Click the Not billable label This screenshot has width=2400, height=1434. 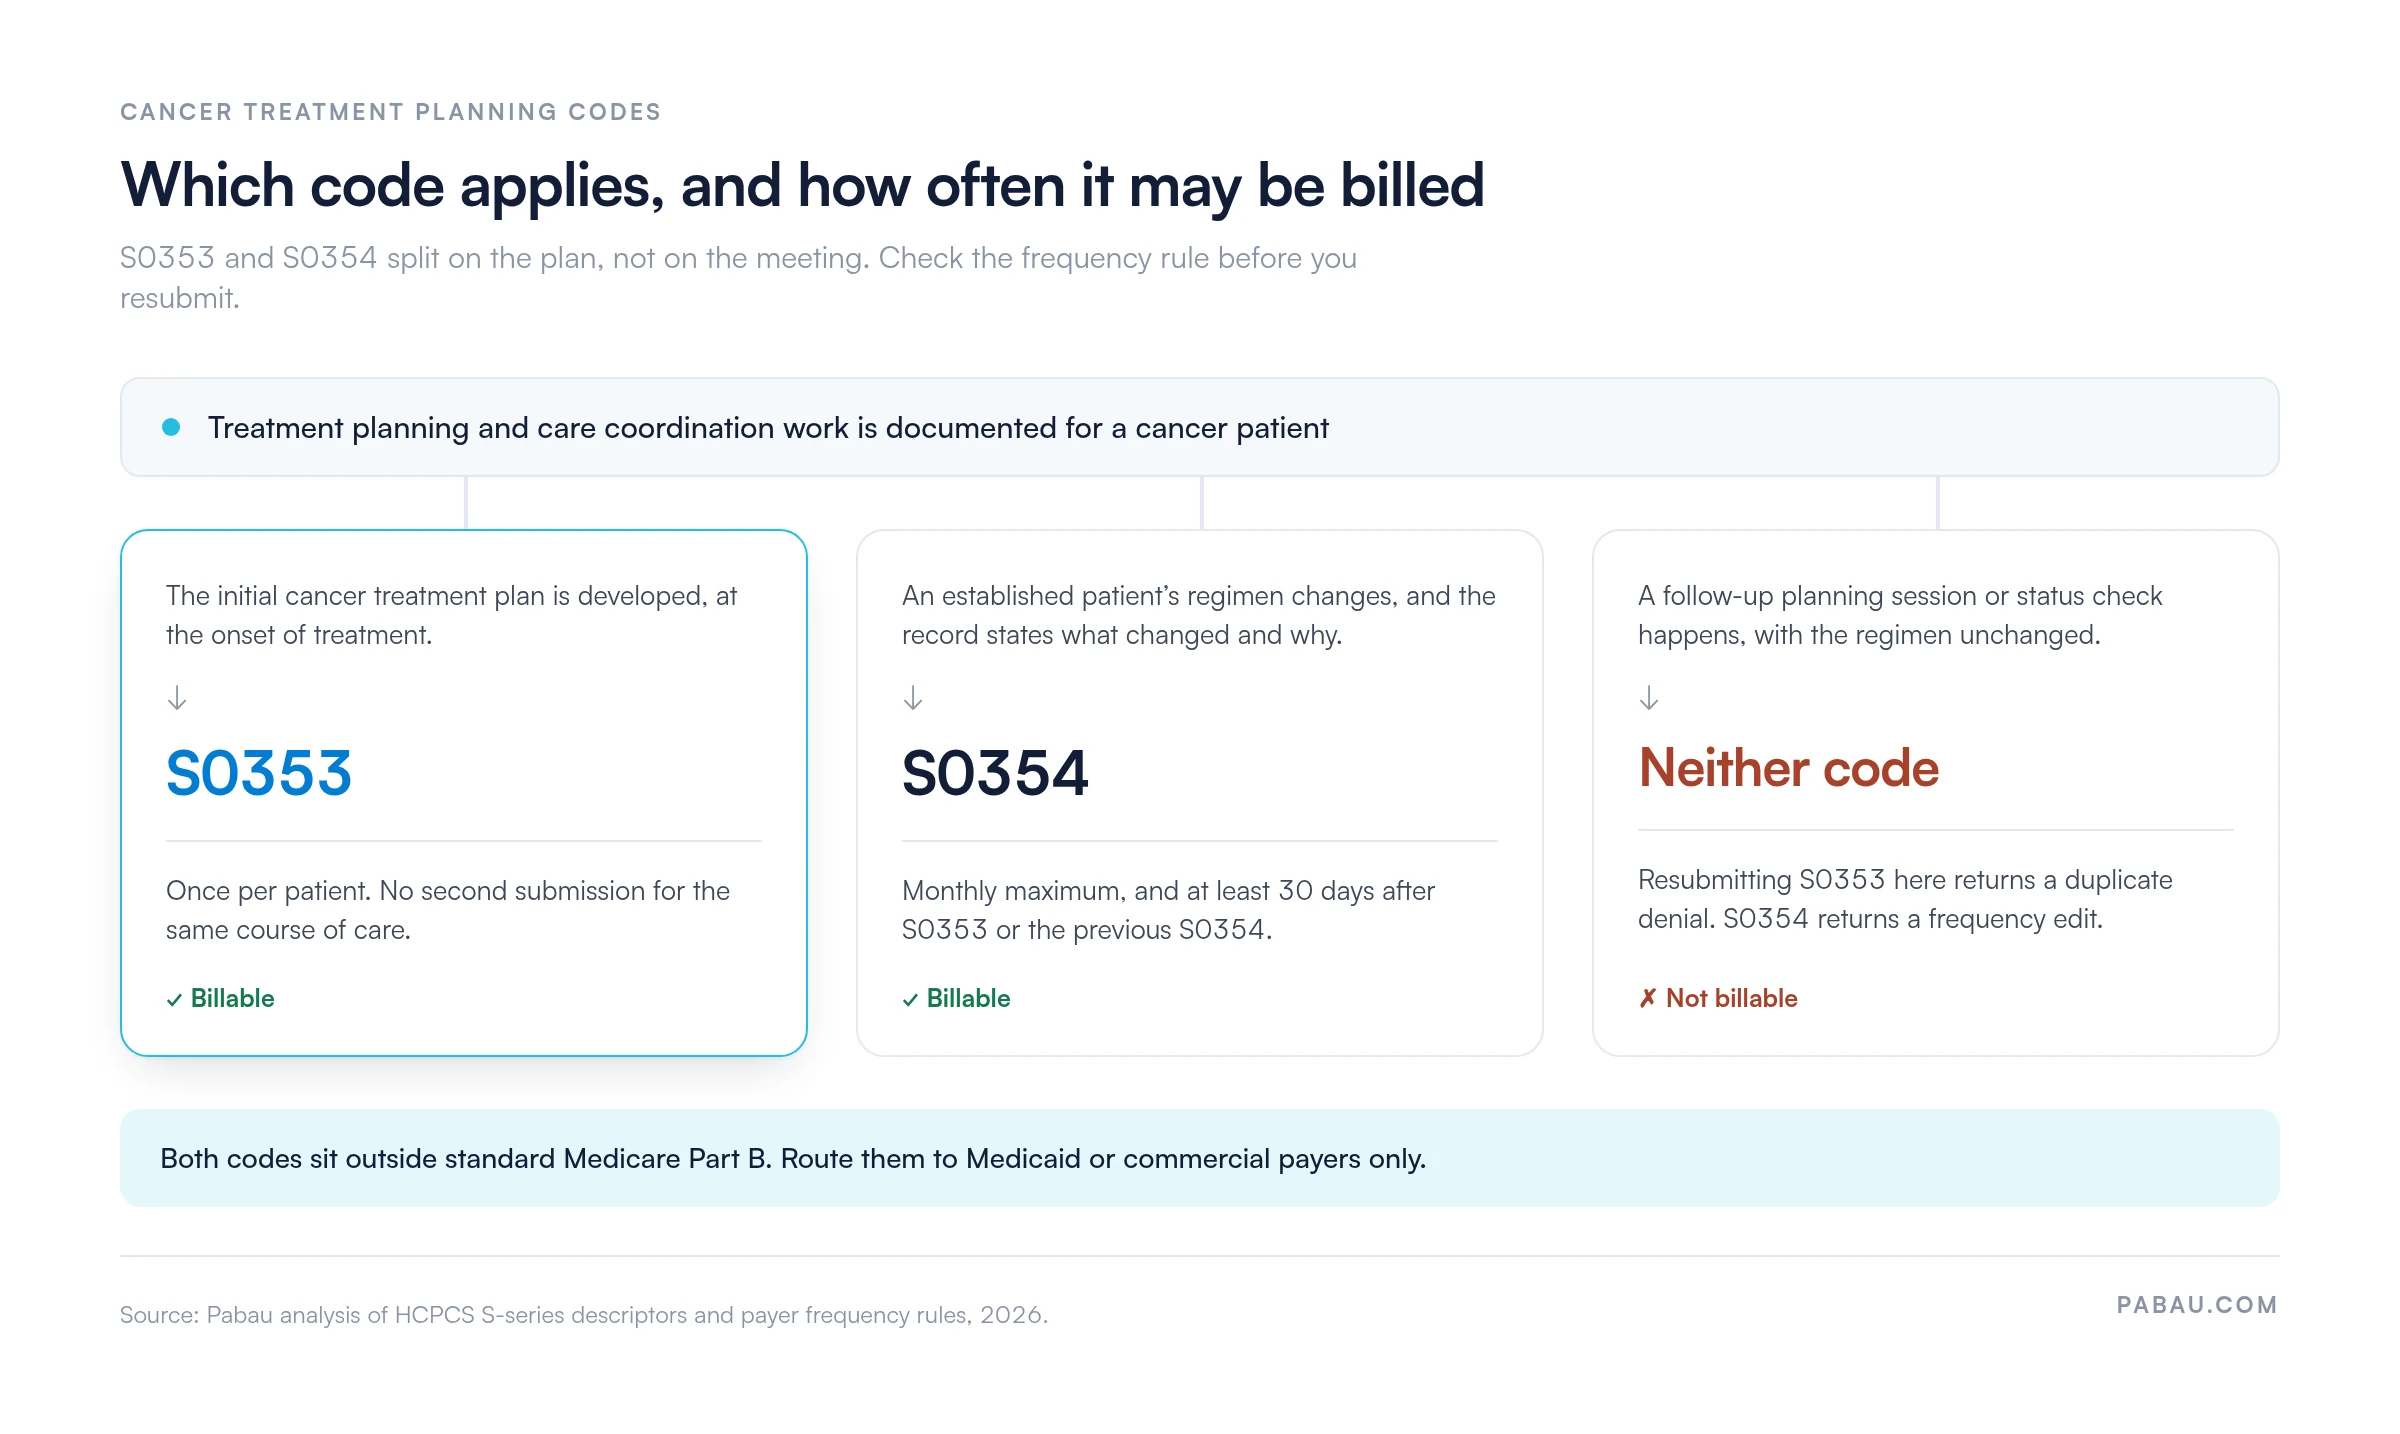[x=1731, y=998]
